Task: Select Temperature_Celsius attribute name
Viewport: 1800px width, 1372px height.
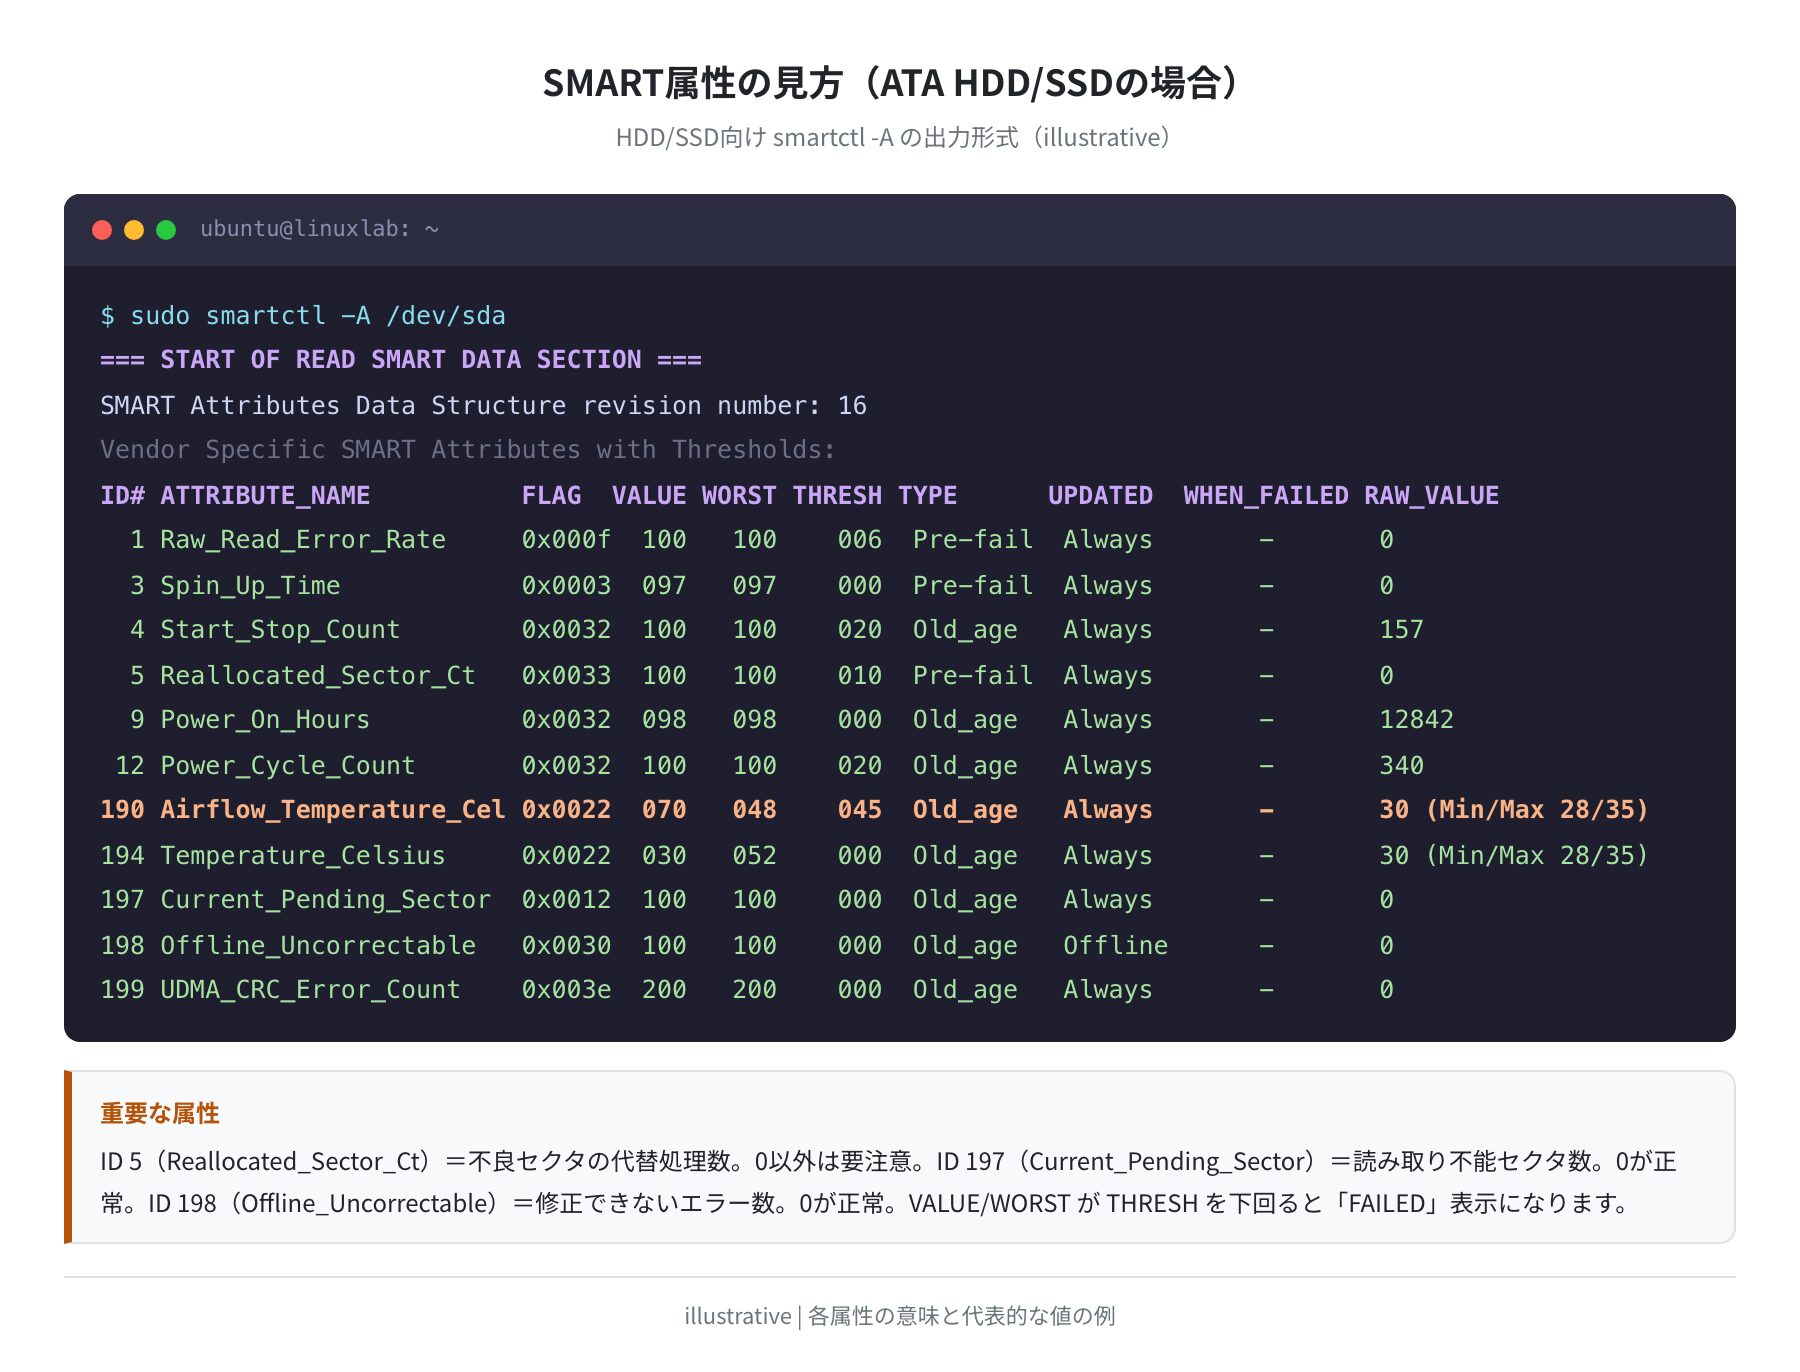Action: pos(303,856)
